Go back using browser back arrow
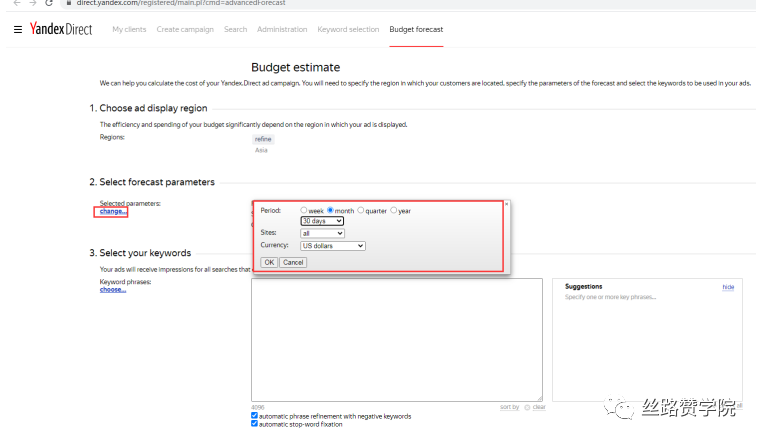 tap(14, 3)
